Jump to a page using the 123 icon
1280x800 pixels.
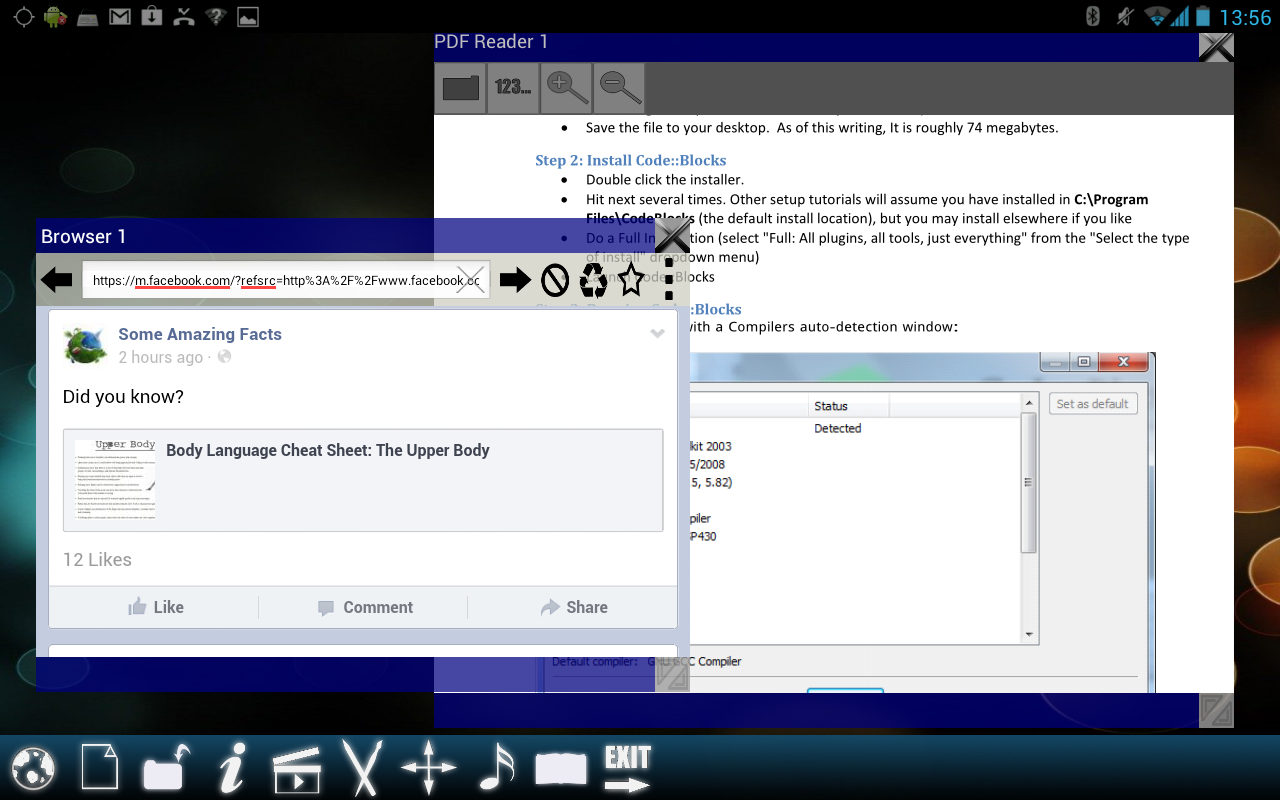(x=513, y=87)
